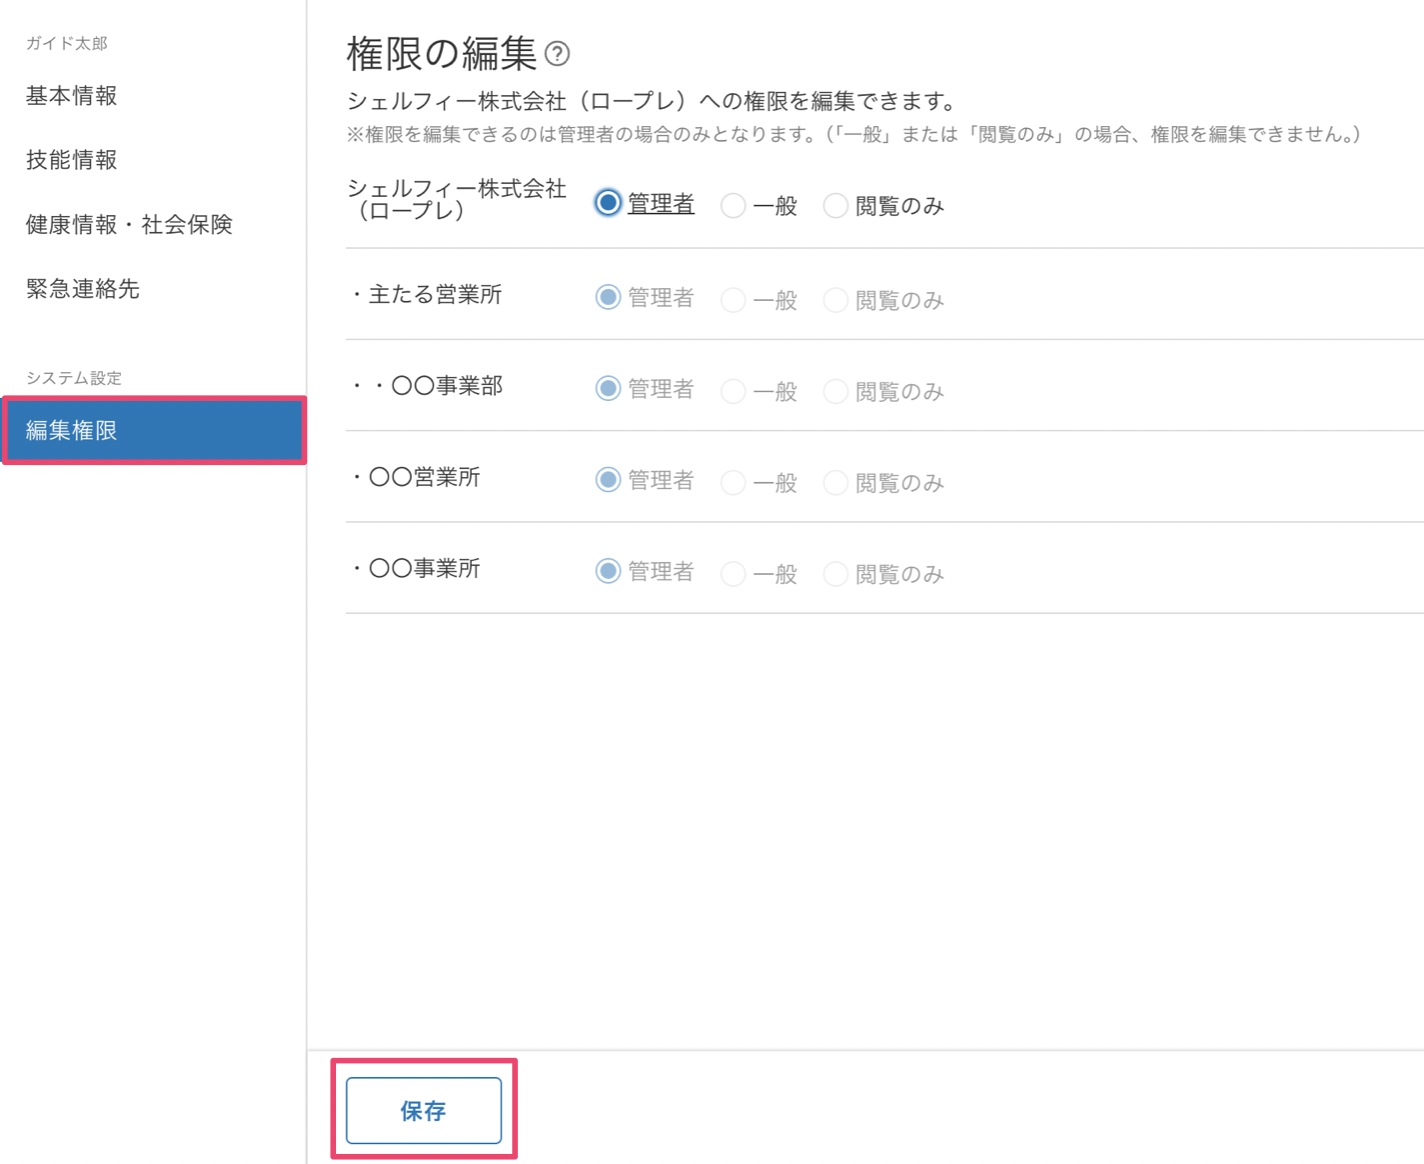
Task: Open the help icon beside 権限の編集
Action: click(x=557, y=54)
